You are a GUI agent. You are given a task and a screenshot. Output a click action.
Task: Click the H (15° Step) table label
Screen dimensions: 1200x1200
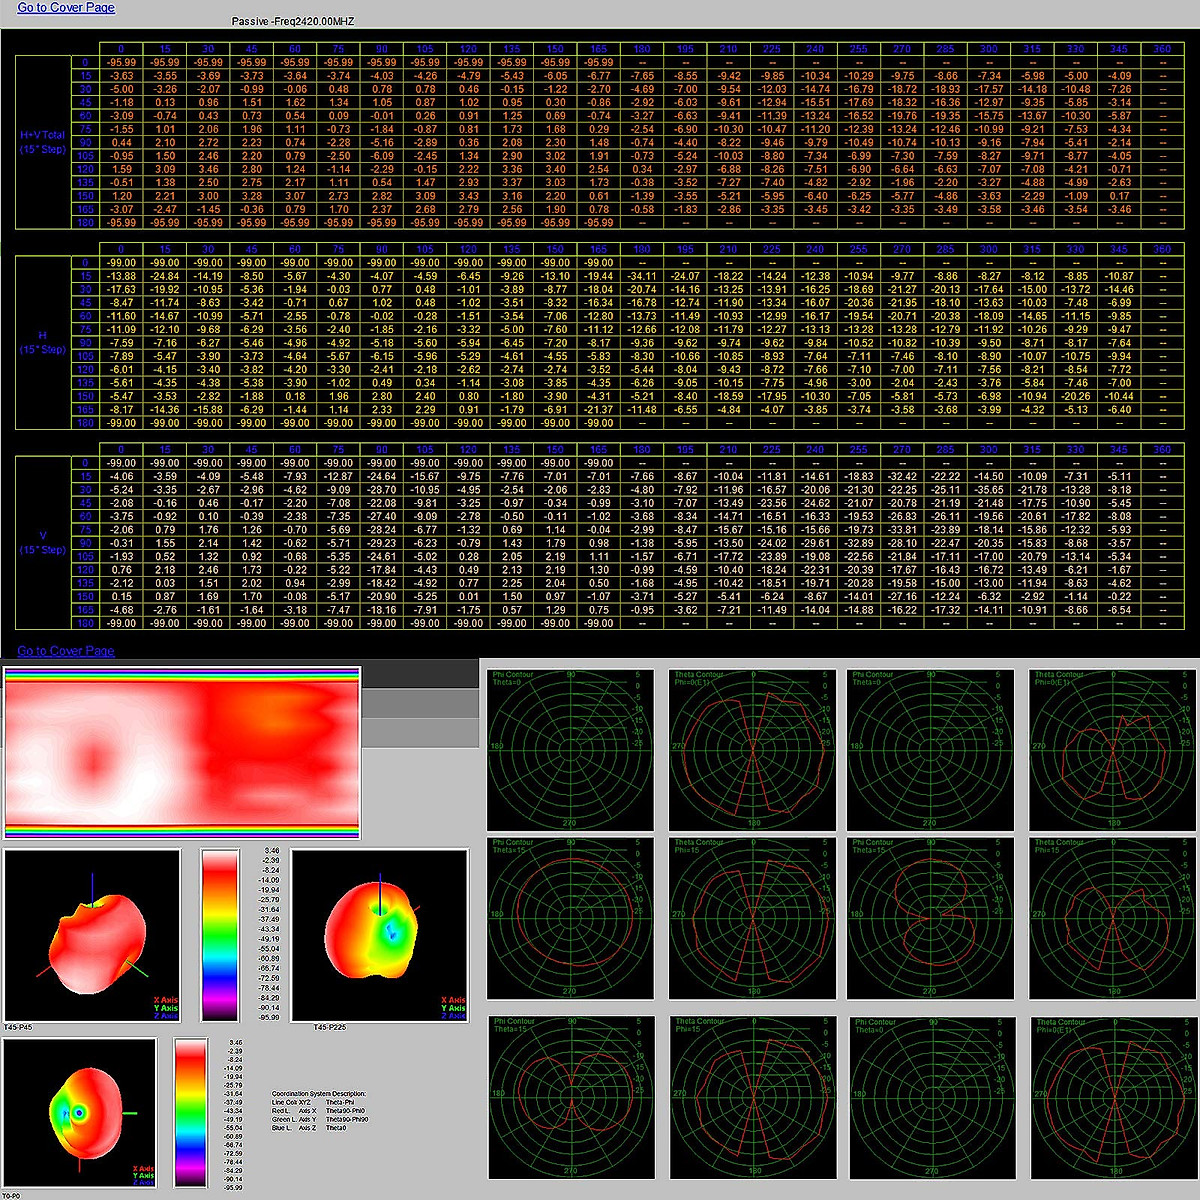[x=43, y=343]
